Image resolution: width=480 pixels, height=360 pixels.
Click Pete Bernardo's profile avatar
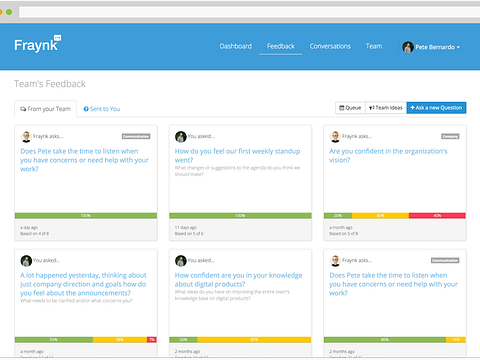pyautogui.click(x=408, y=47)
